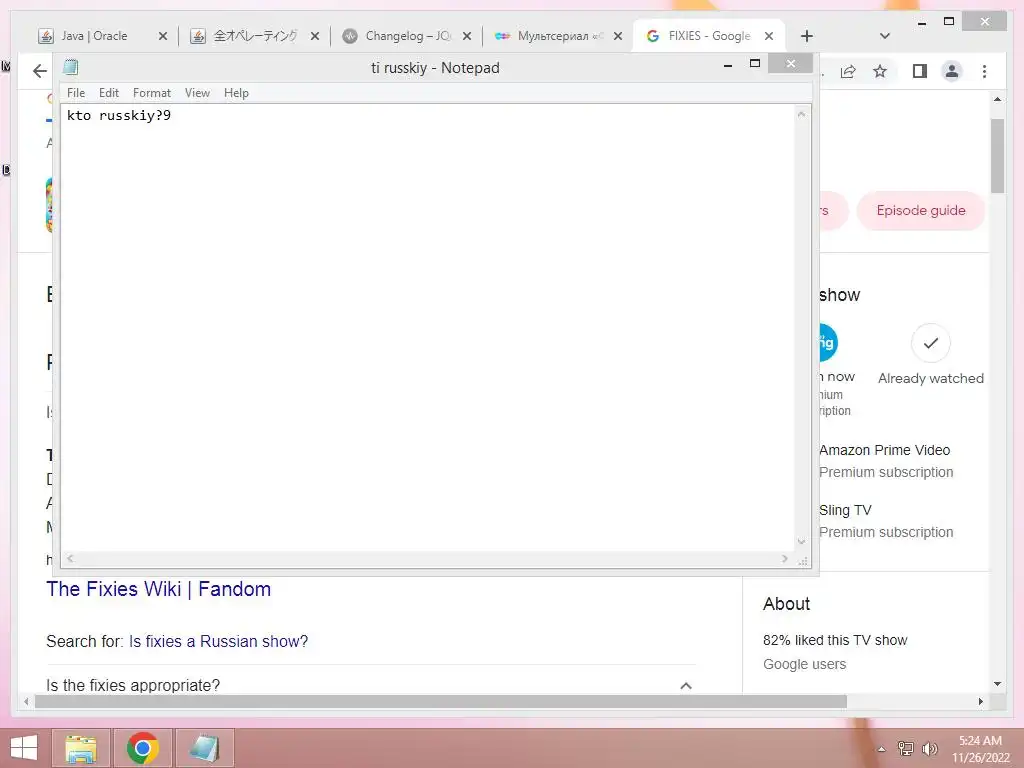Image resolution: width=1024 pixels, height=768 pixels.
Task: Share this page from Chrome toolbar
Action: point(848,71)
